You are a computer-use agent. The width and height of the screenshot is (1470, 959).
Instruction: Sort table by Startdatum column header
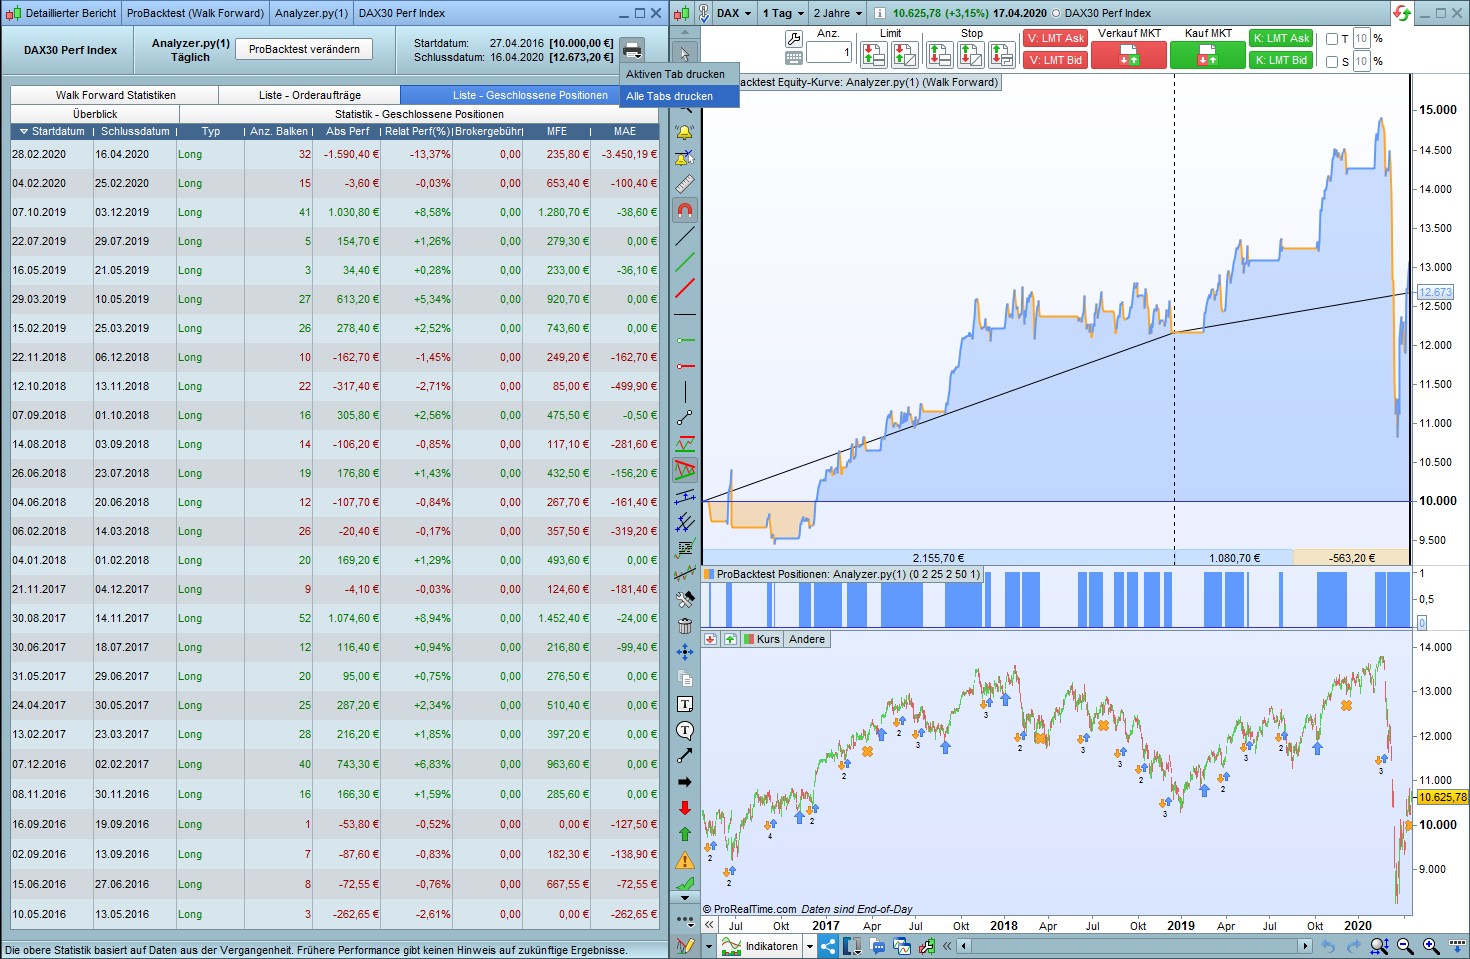[x=52, y=131]
